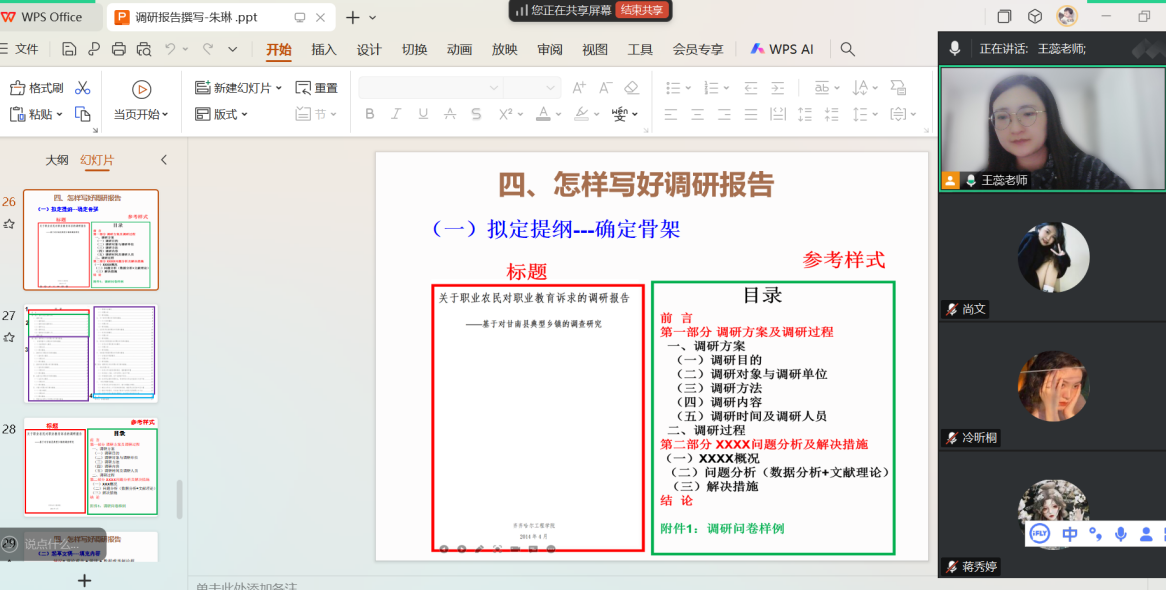Click the Reset (重置) slide icon
Viewport: 1166px width, 590px height.
pos(317,88)
